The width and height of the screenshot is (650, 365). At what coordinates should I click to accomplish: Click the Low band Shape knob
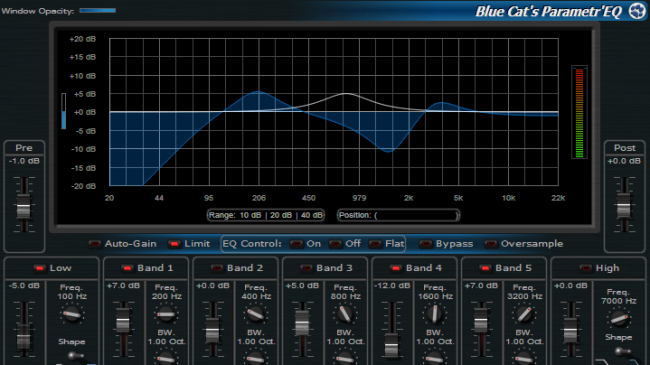pyautogui.click(x=75, y=356)
